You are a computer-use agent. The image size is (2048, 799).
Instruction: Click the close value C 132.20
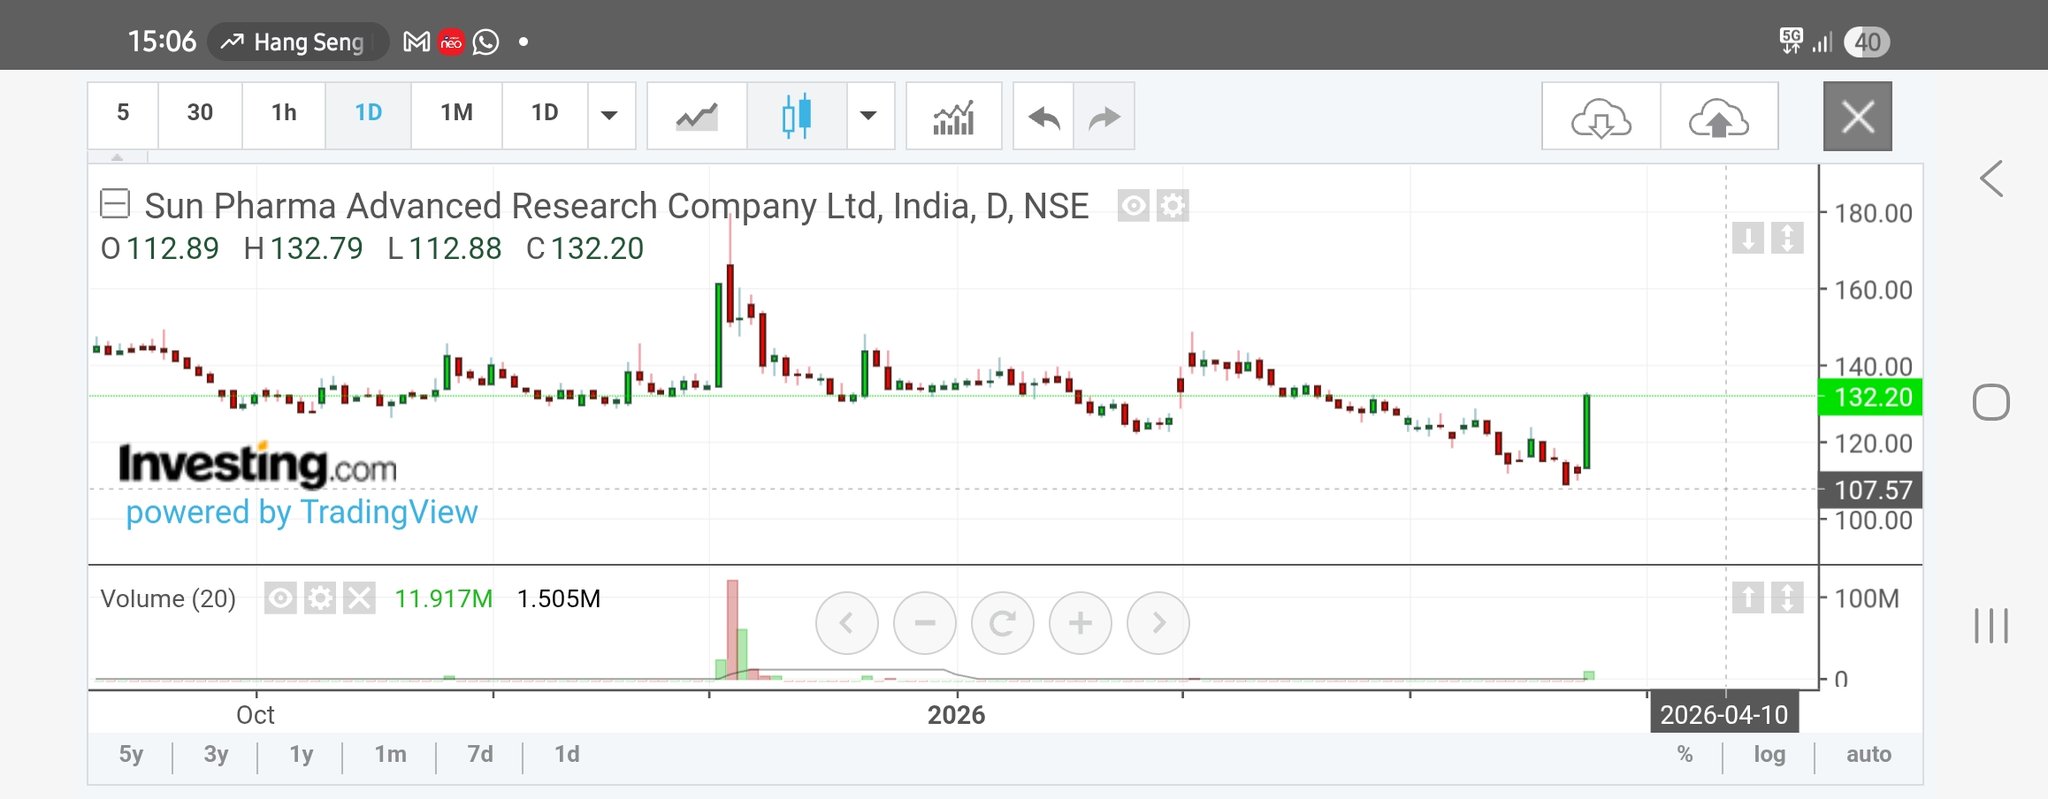pyautogui.click(x=585, y=248)
